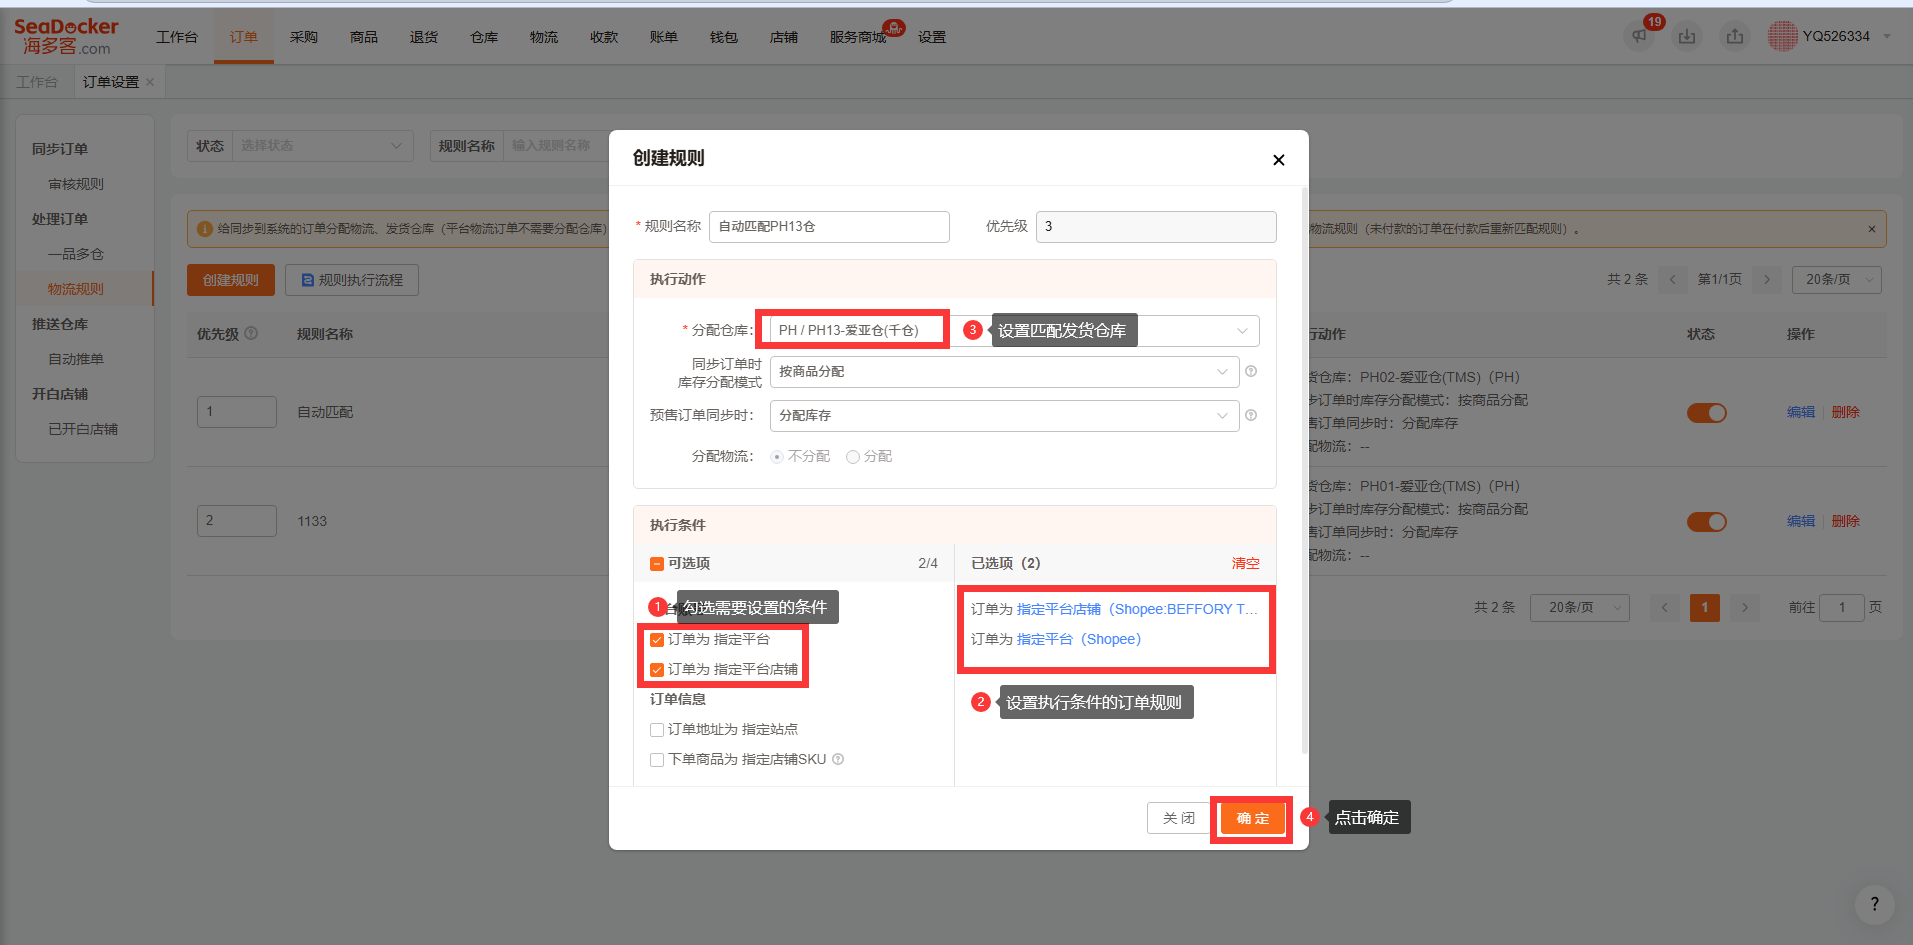Click 清空 to clear selected conditions
The image size is (1913, 945).
pos(1245,564)
